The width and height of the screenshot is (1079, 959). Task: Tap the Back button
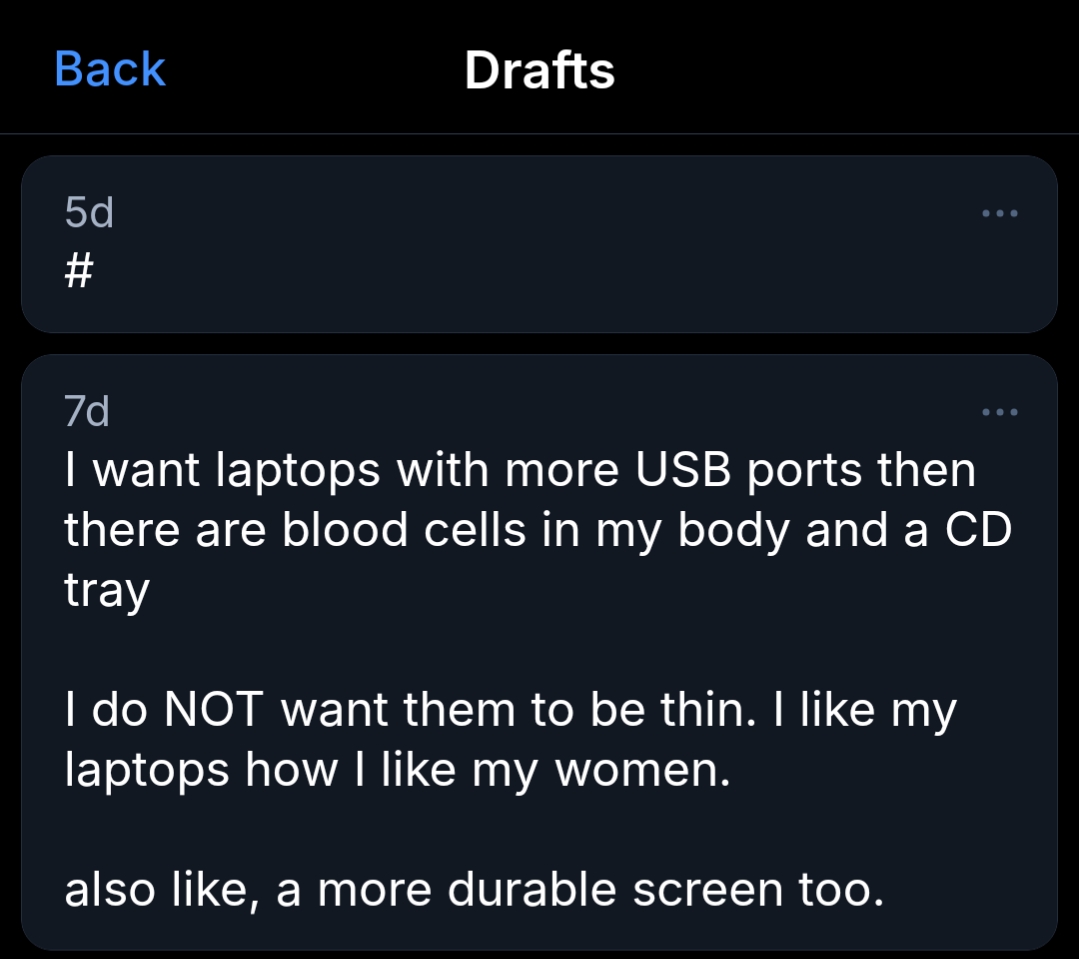pyautogui.click(x=110, y=70)
